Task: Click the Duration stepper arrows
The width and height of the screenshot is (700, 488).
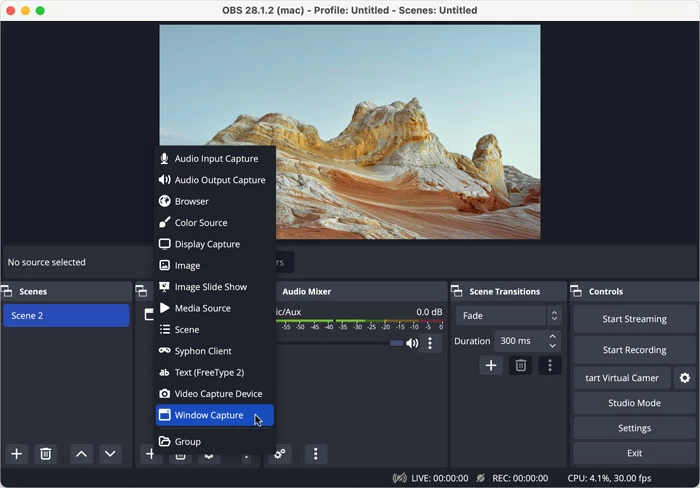Action: (552, 341)
